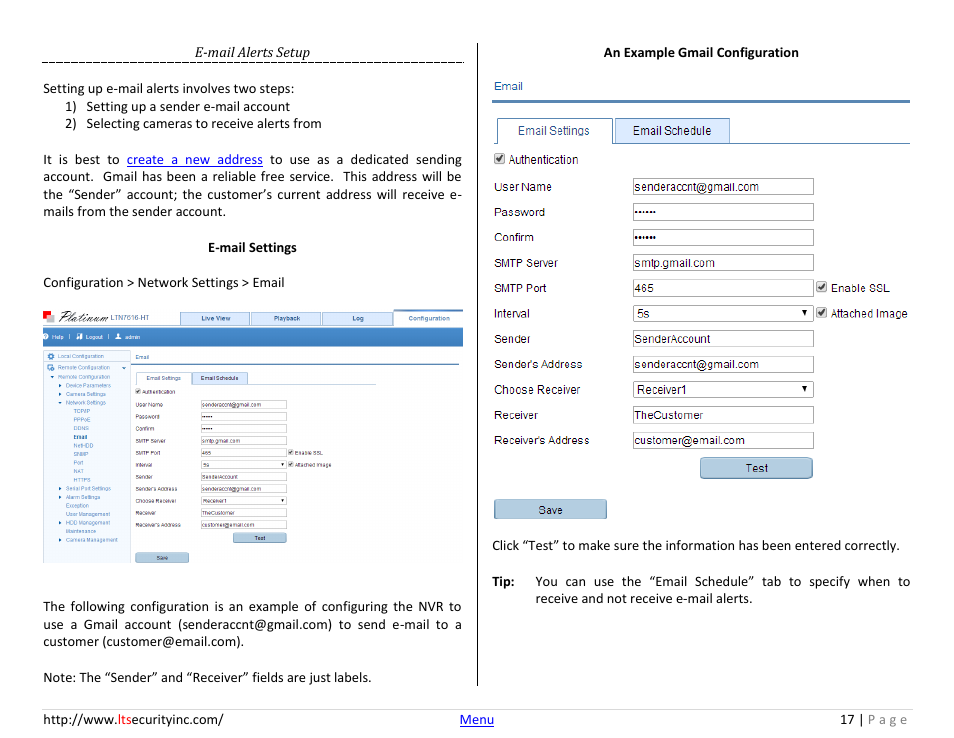Toggle small Authentication checkbox in NVR screenshot

point(138,391)
